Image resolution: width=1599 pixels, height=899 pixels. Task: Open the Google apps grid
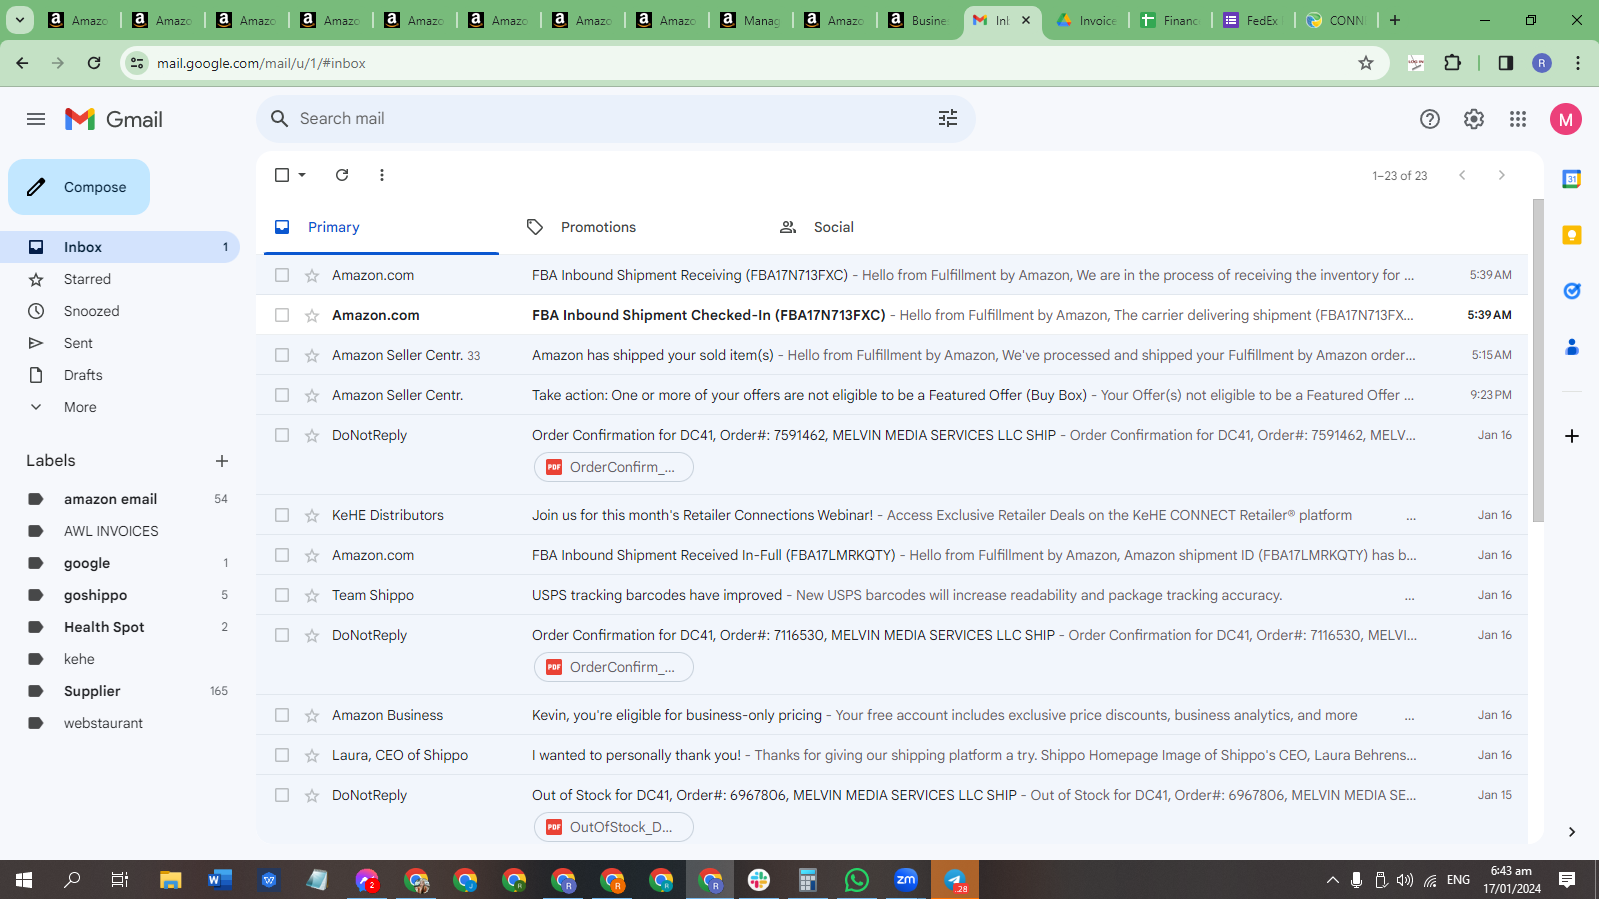click(1518, 119)
